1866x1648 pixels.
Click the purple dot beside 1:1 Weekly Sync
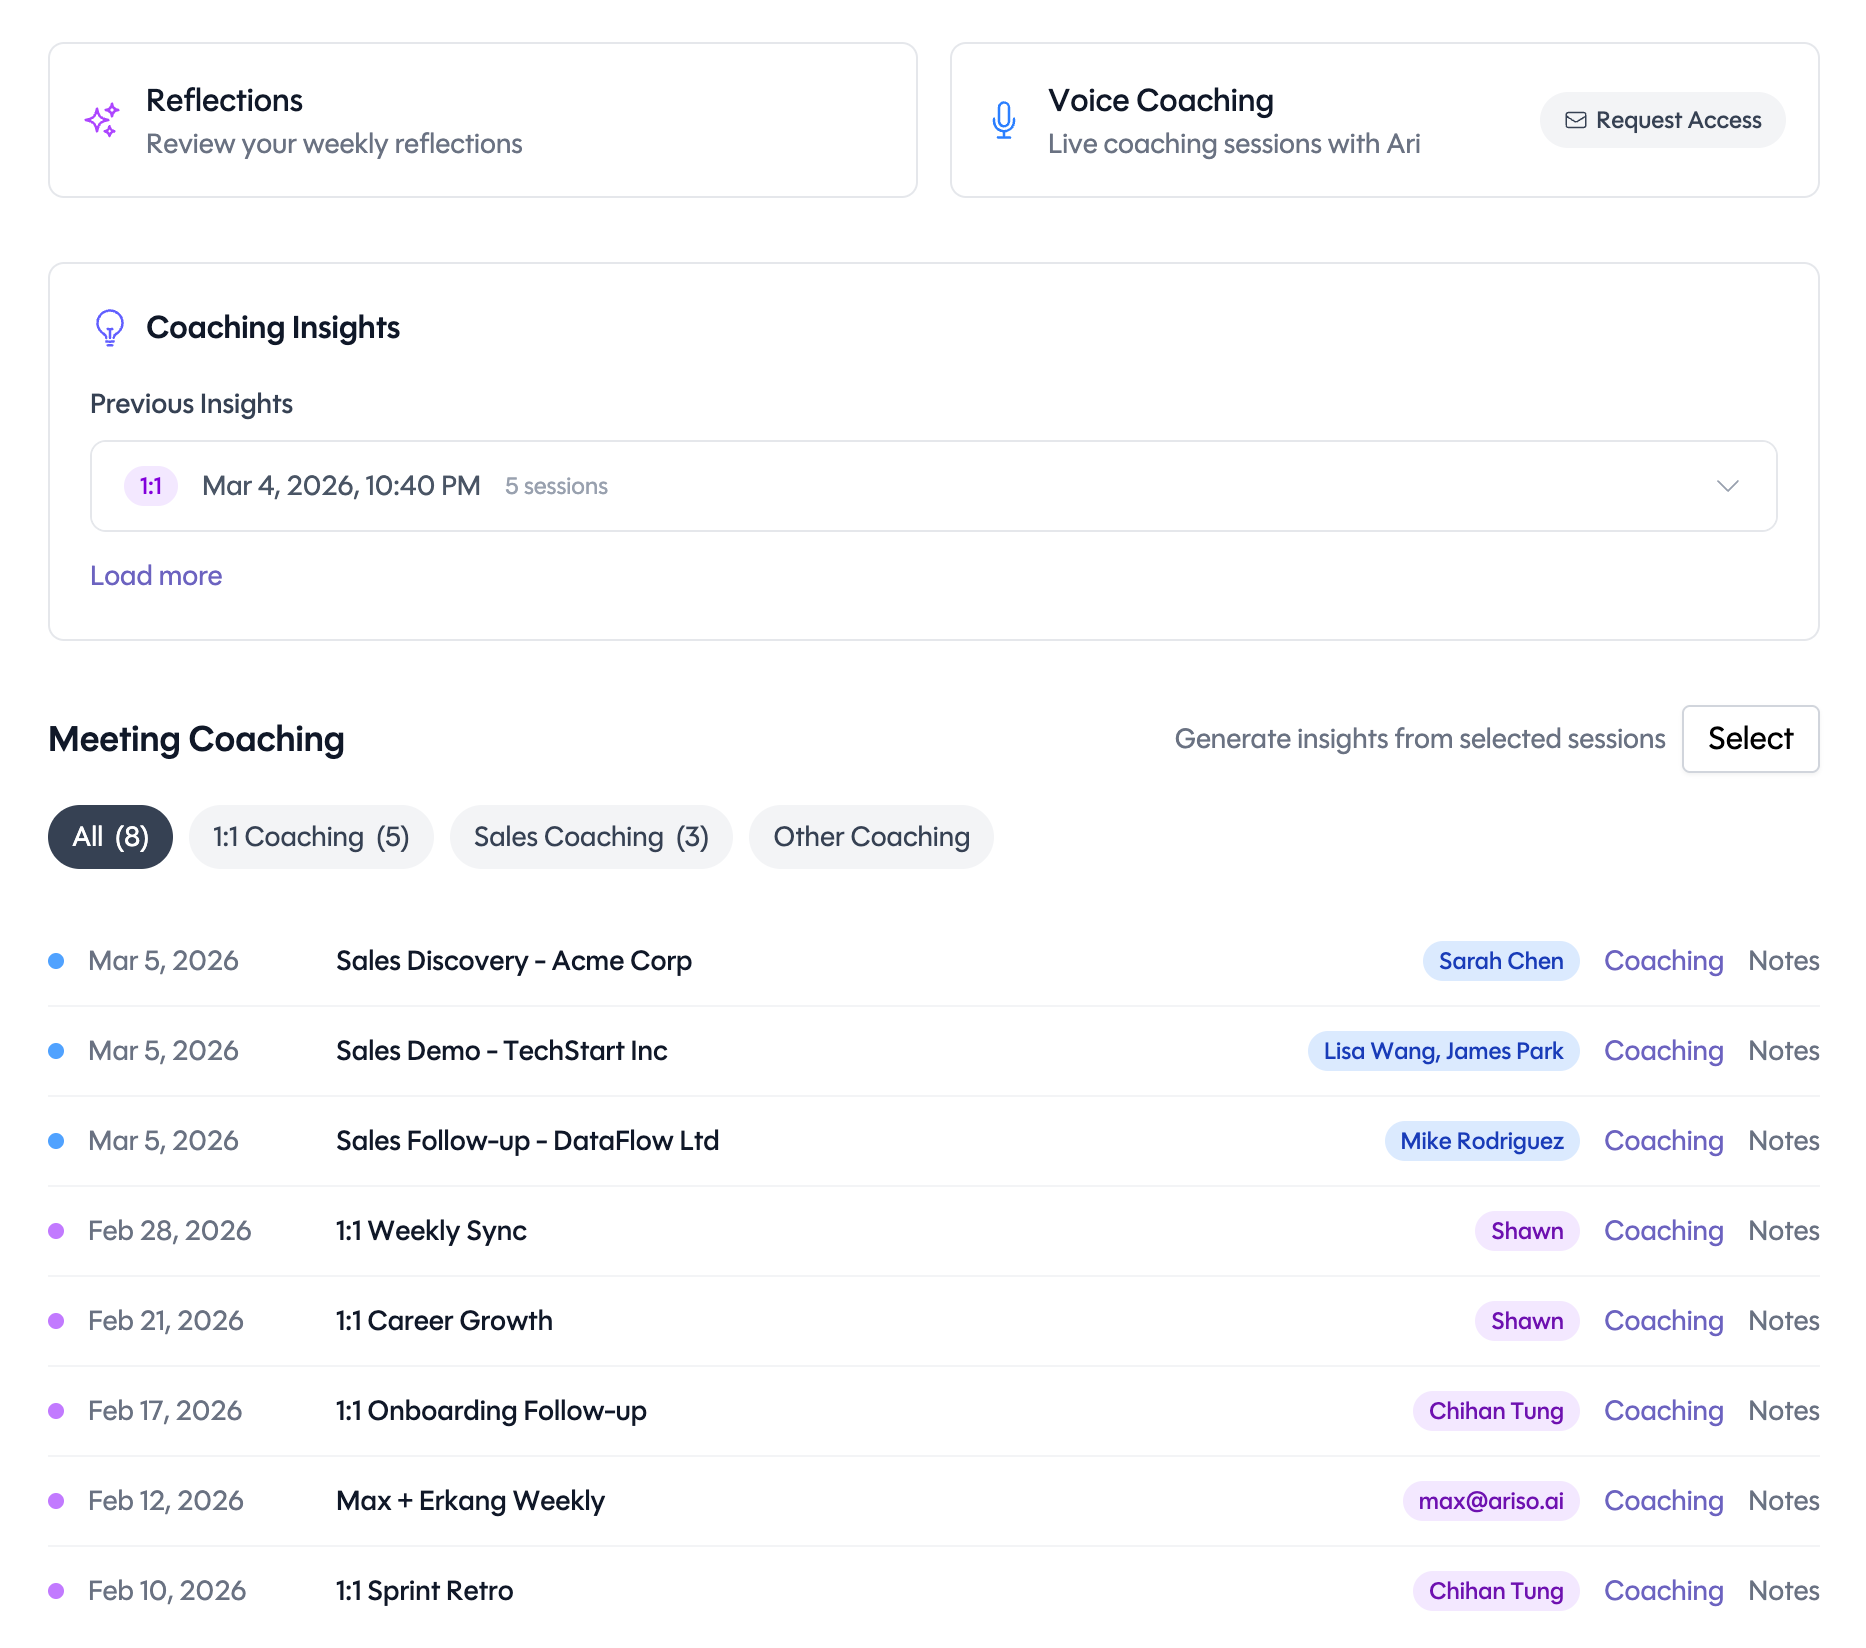point(55,1230)
